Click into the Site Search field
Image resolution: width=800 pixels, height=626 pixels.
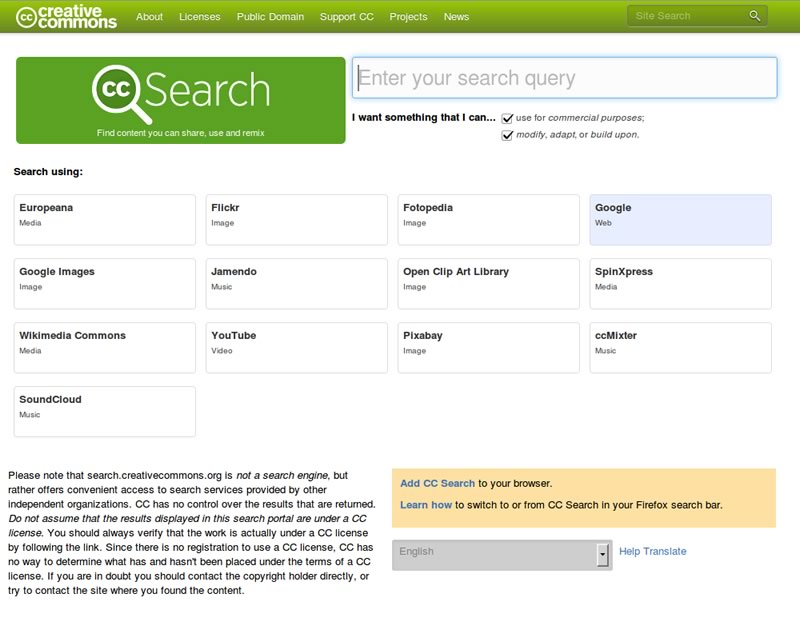coord(688,16)
